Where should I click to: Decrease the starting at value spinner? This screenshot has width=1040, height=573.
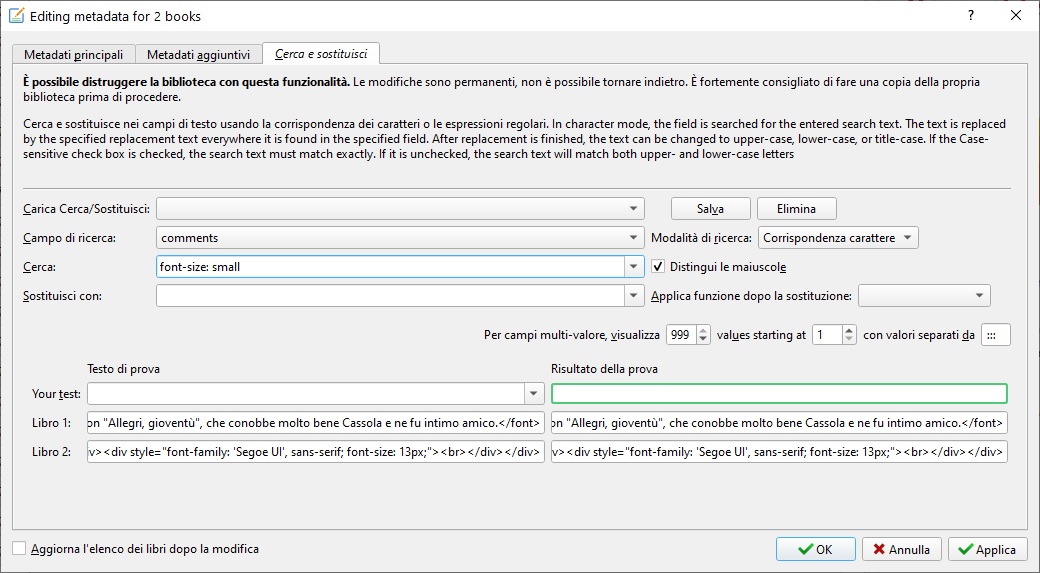coord(849,340)
